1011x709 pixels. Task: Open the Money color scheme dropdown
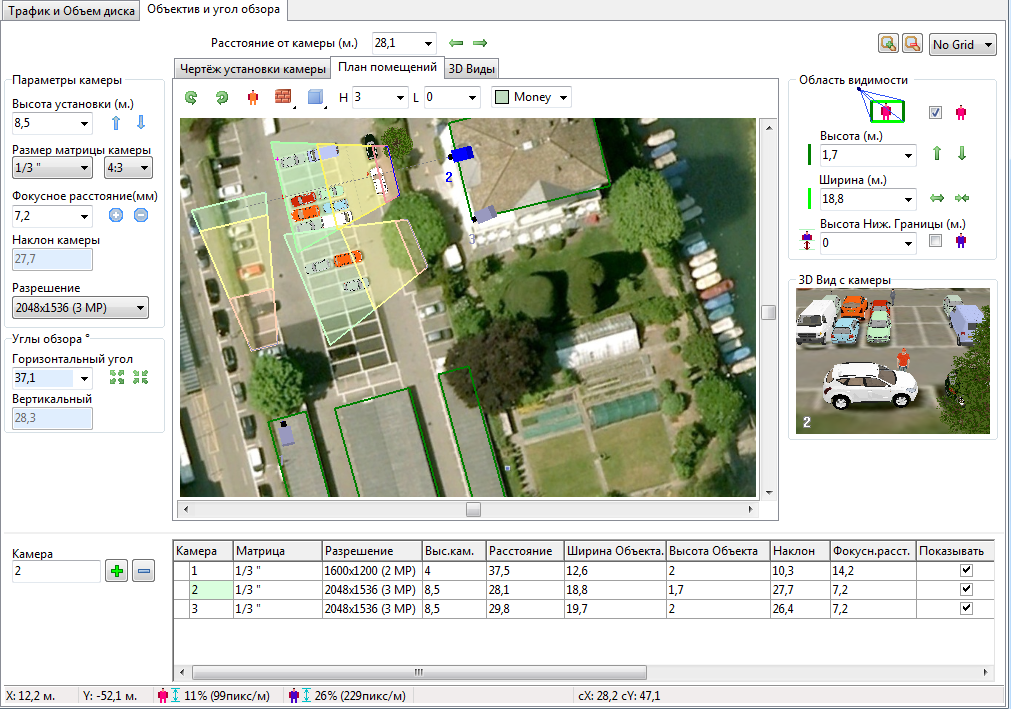click(x=531, y=97)
